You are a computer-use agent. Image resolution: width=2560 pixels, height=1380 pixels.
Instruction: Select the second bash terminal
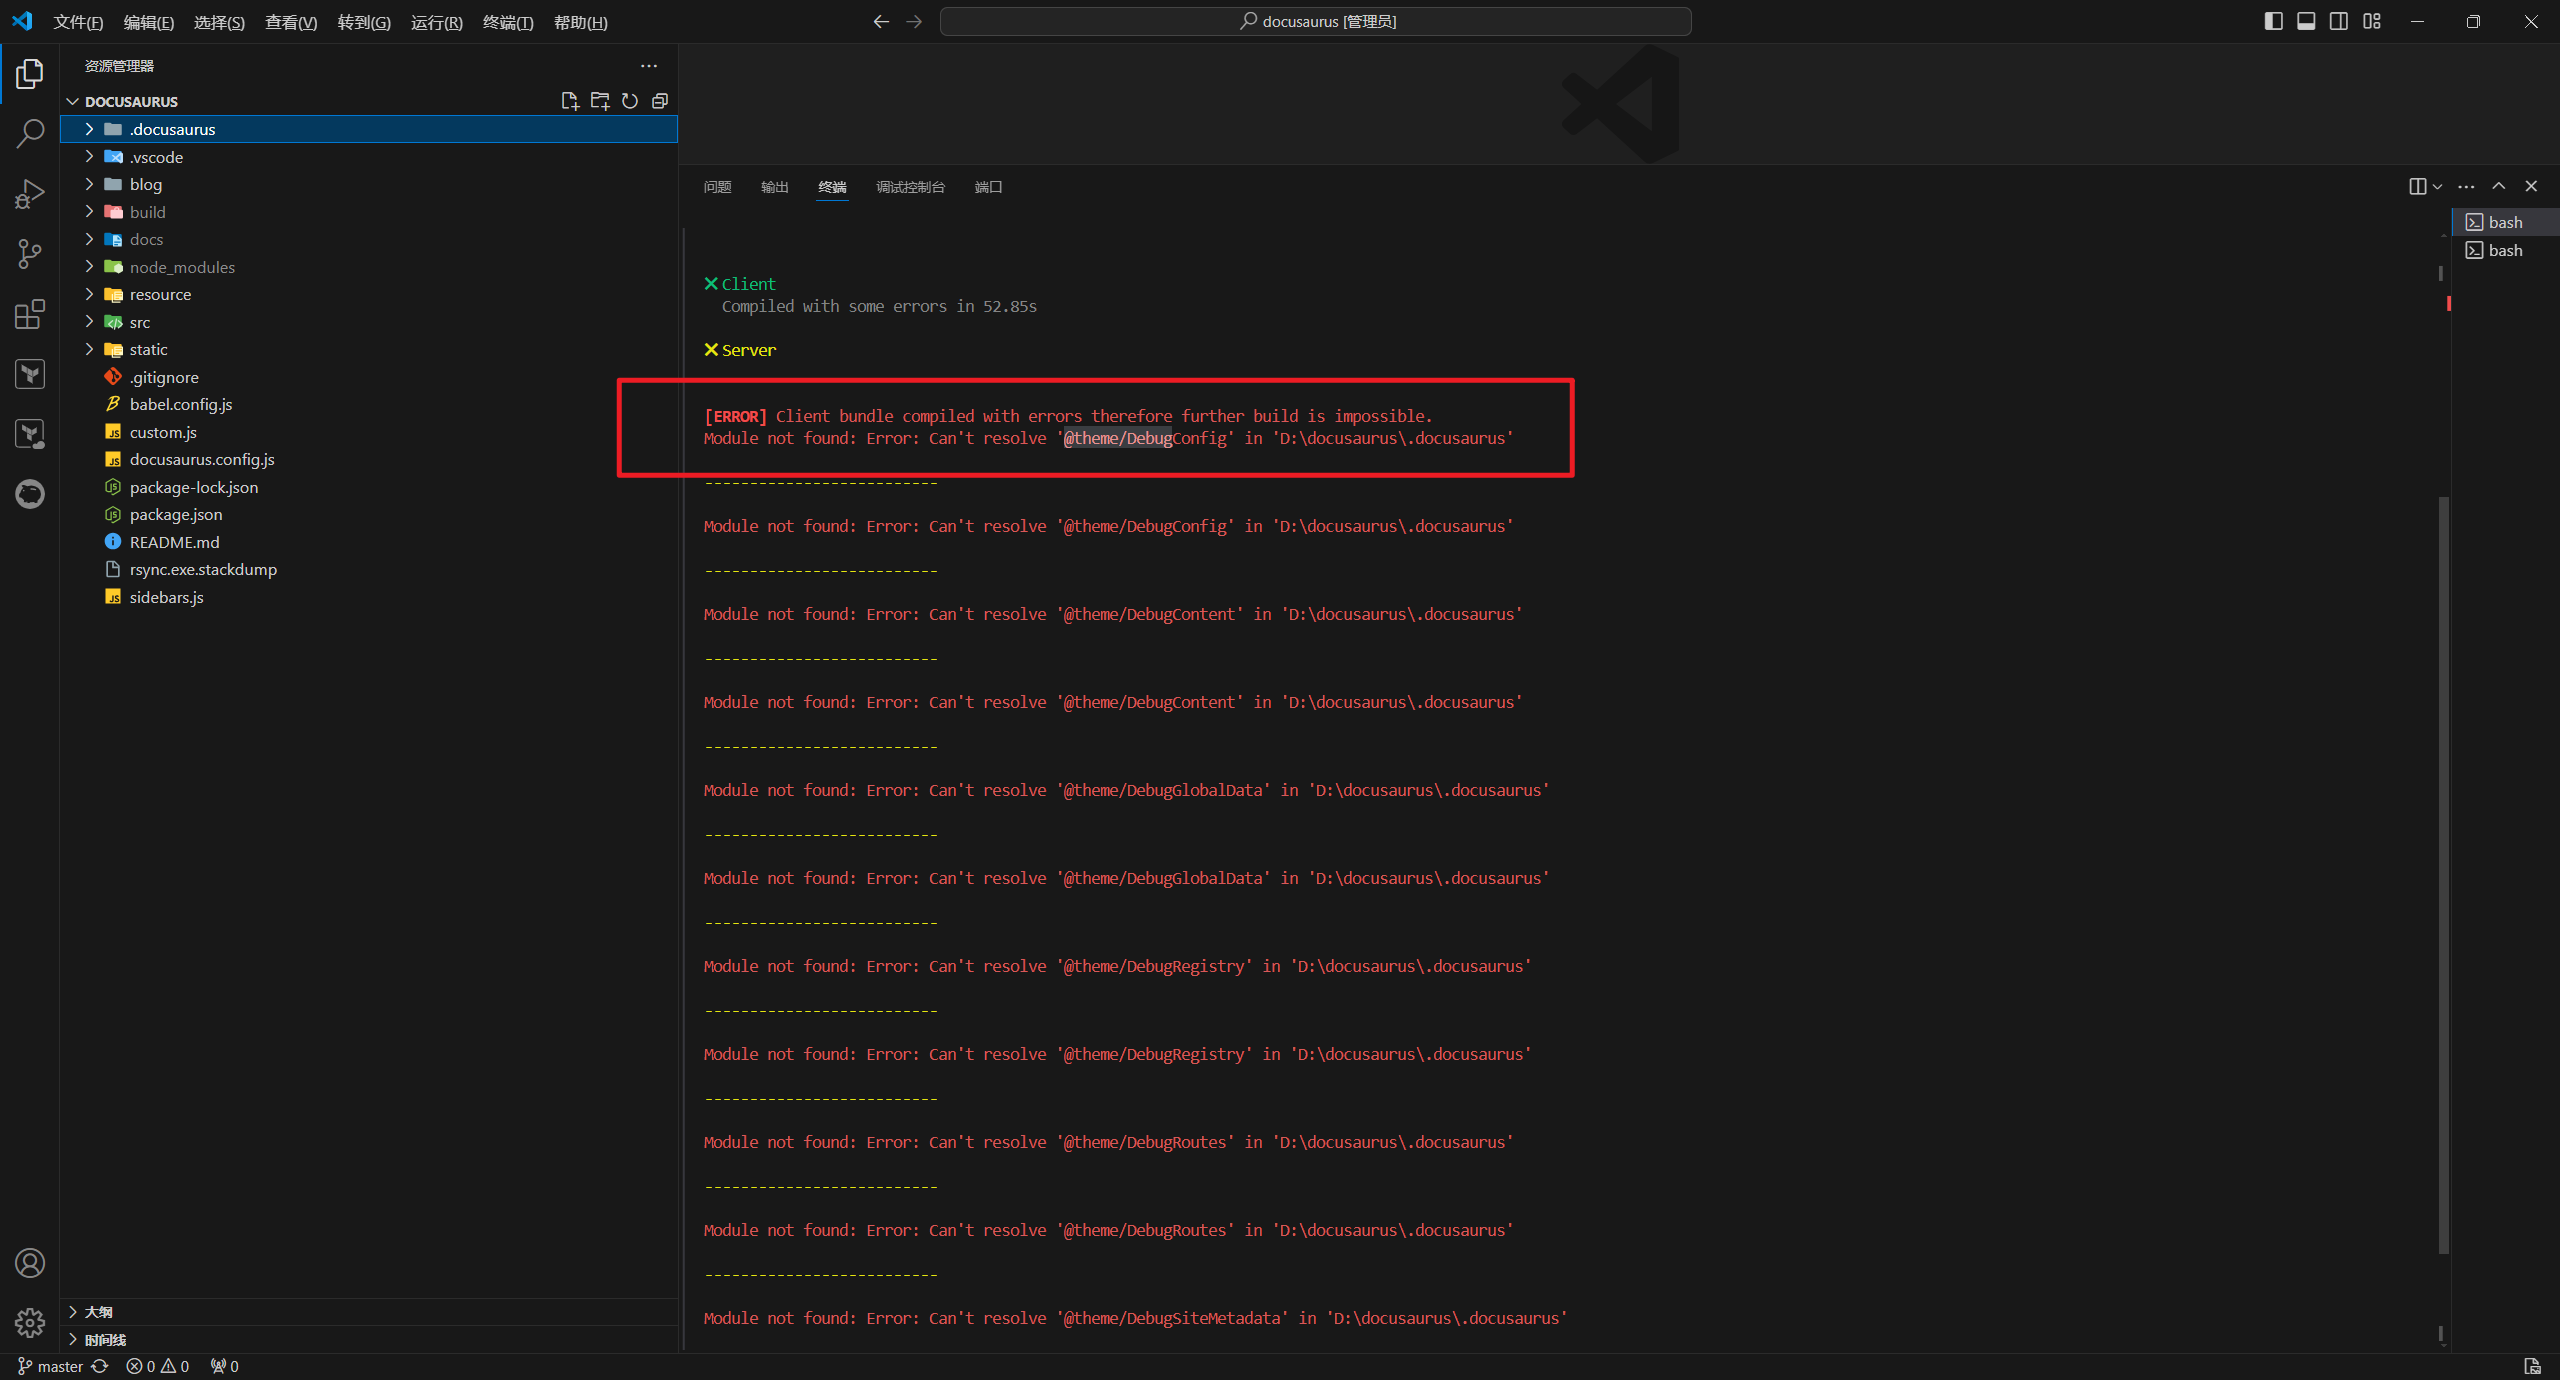click(x=2506, y=250)
